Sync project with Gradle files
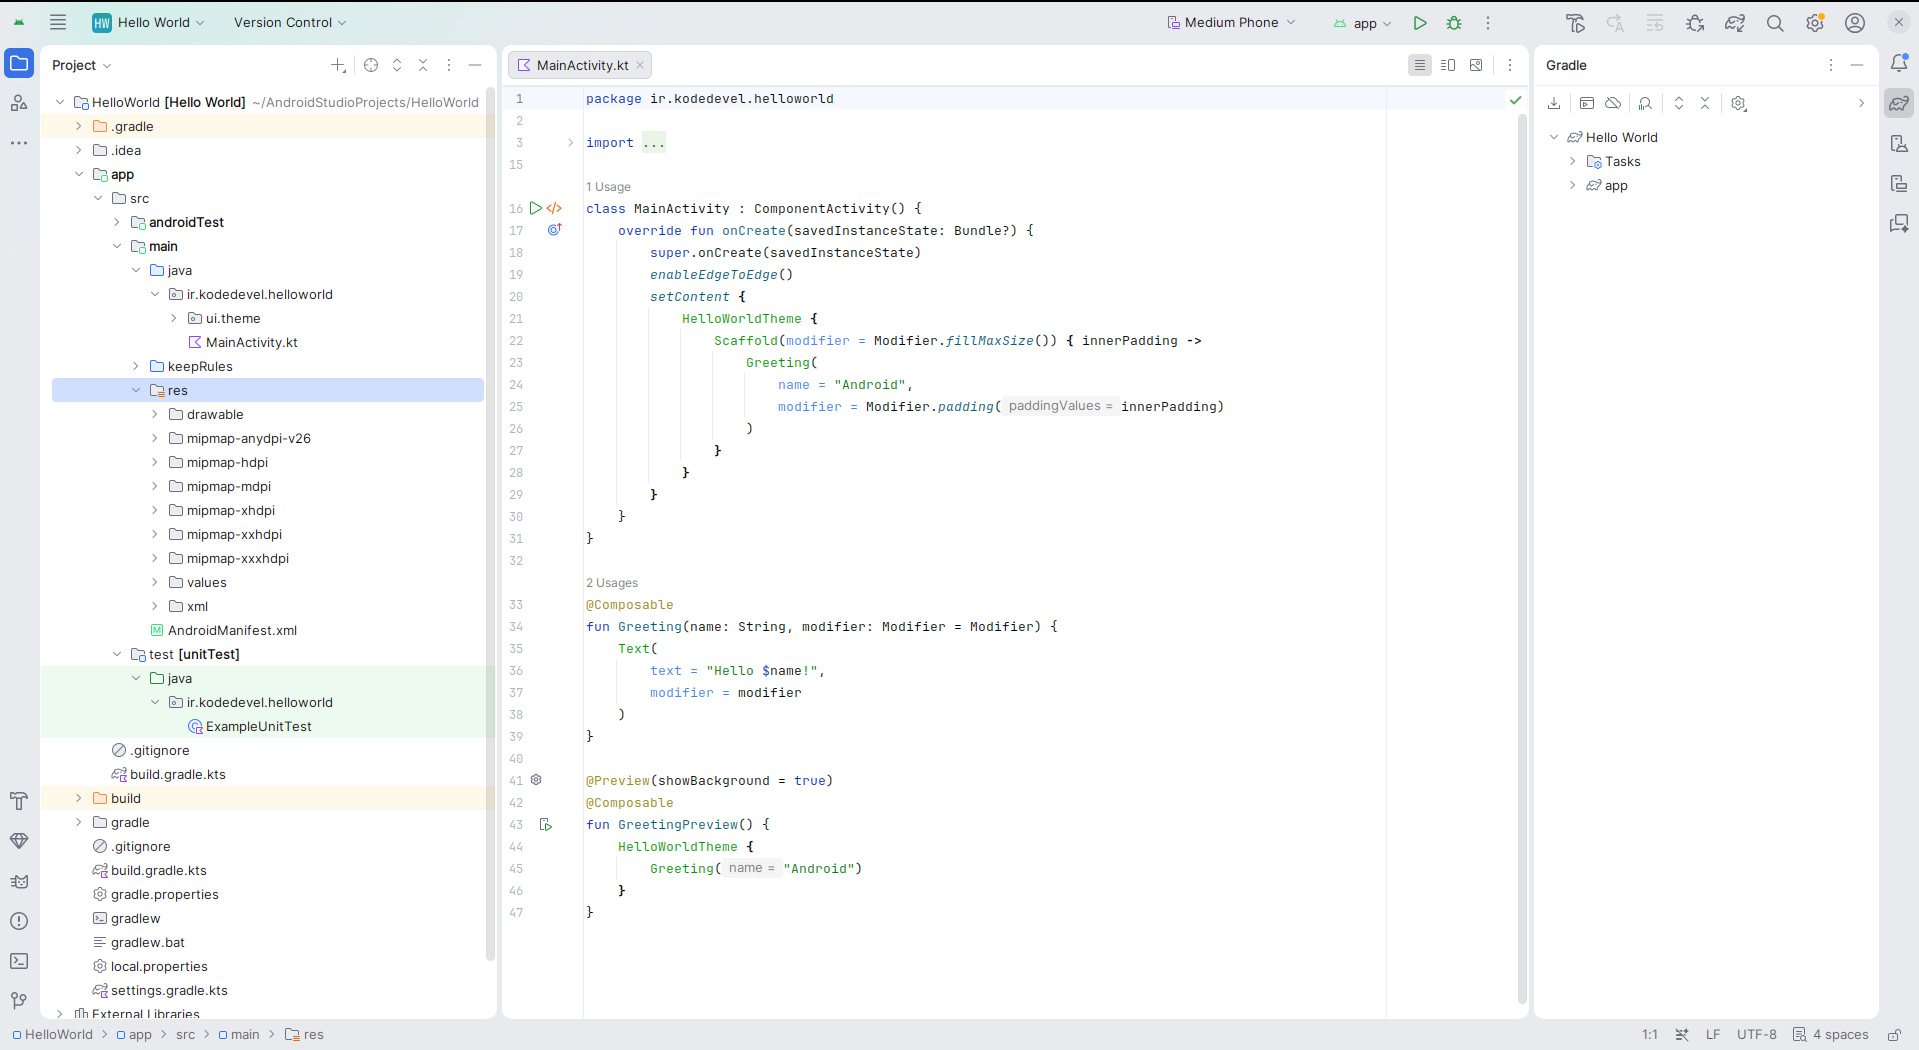Image resolution: width=1919 pixels, height=1050 pixels. coord(1735,22)
